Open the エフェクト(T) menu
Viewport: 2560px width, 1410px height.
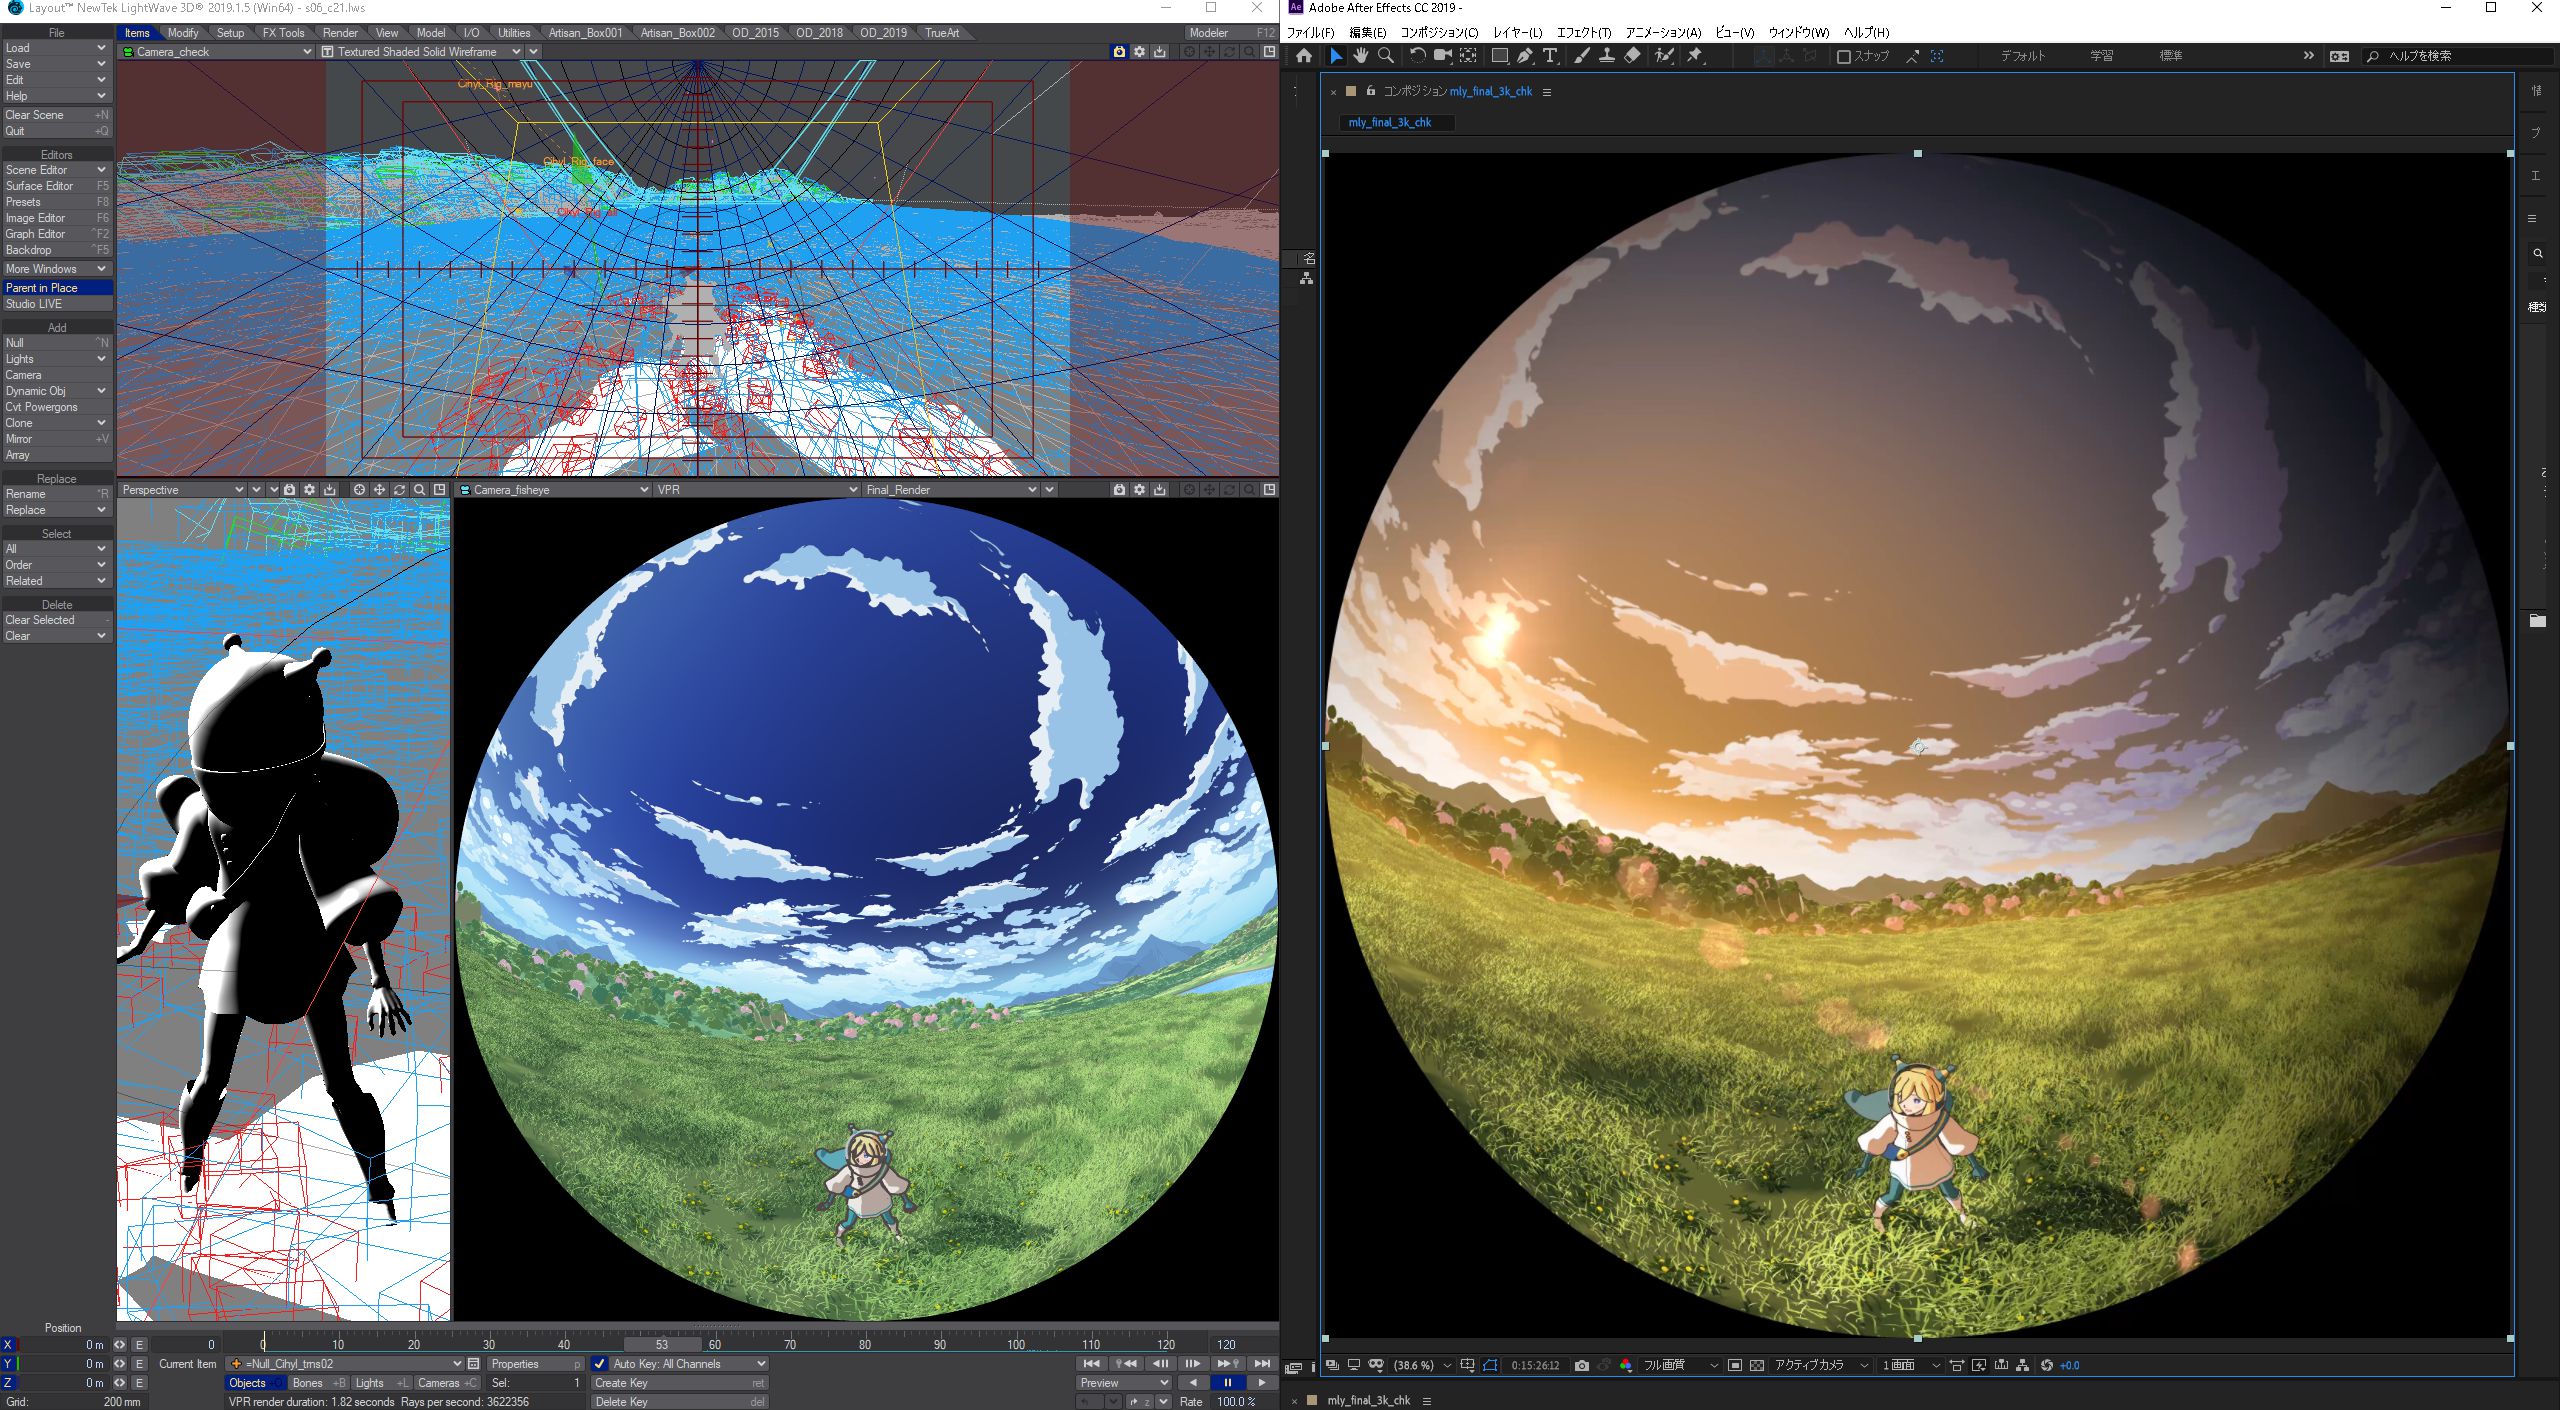tap(1584, 33)
